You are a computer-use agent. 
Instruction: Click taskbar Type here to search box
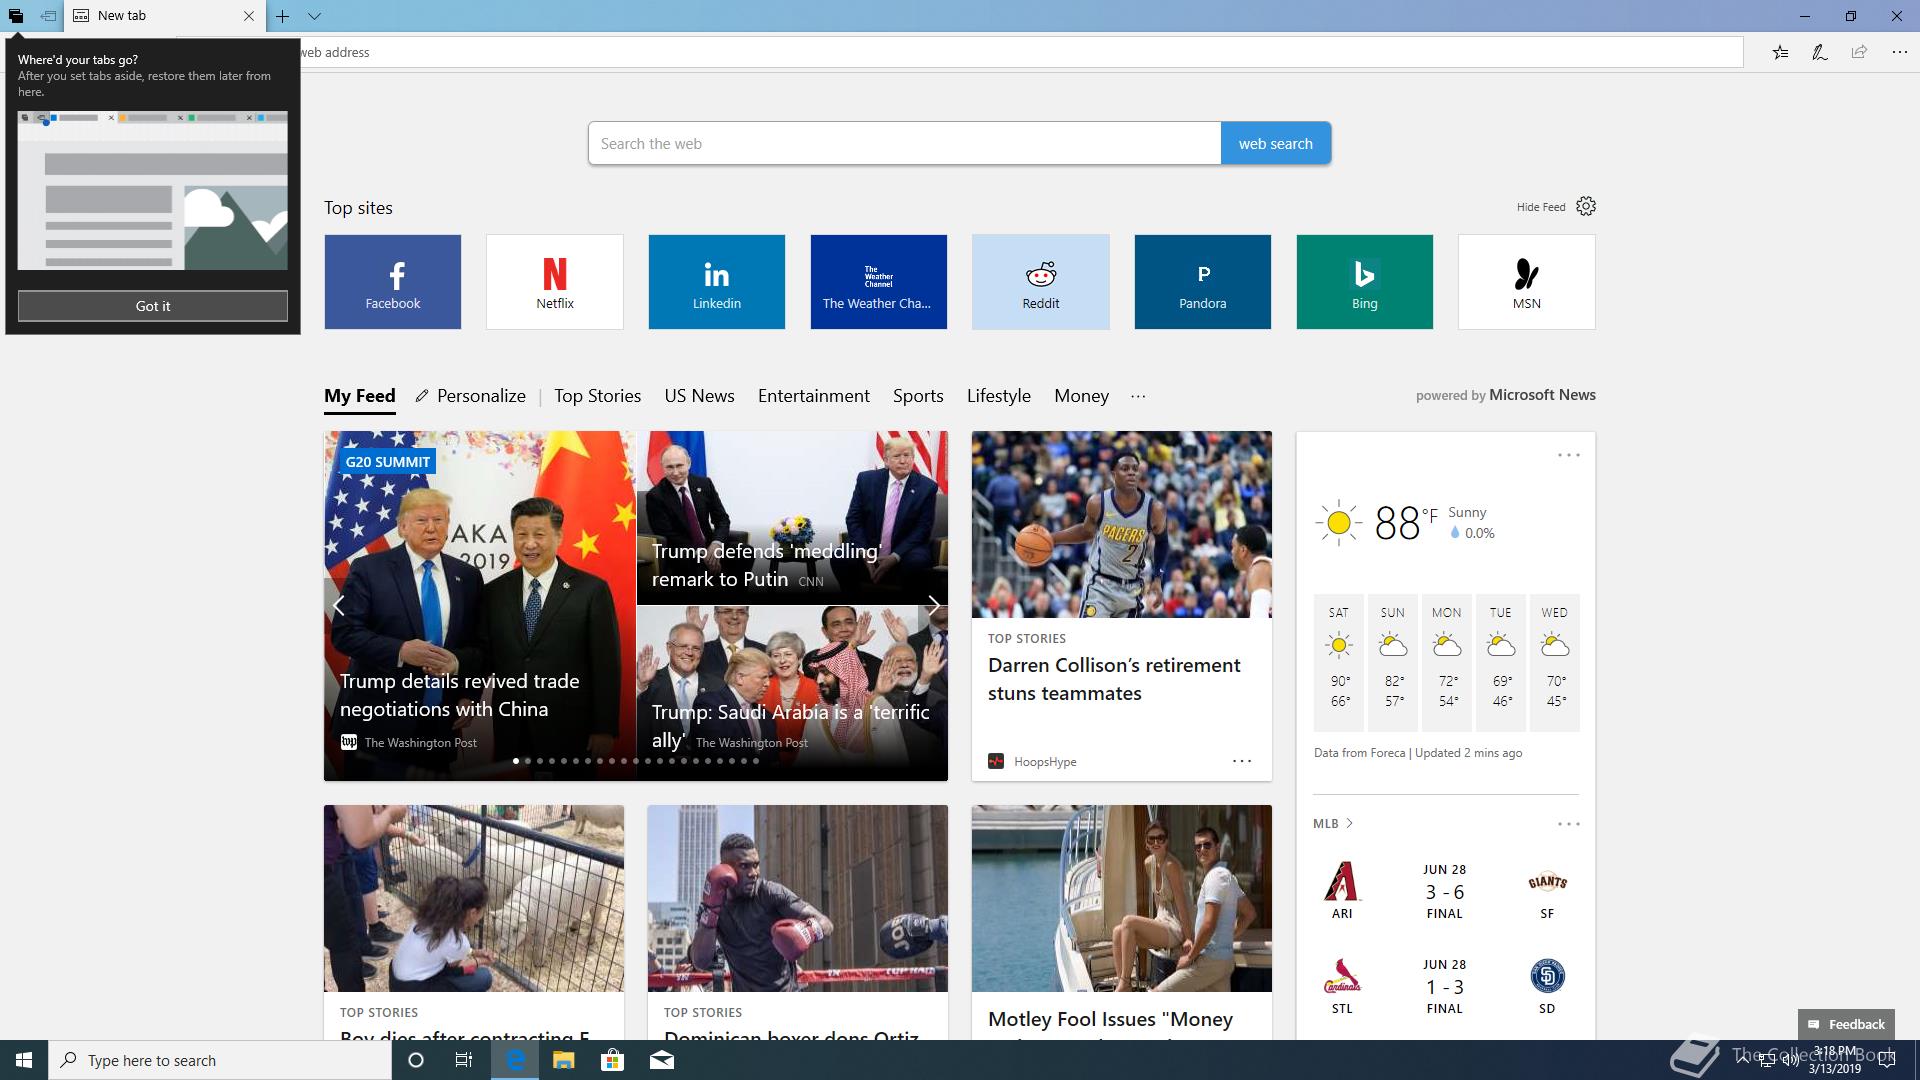tap(220, 1060)
